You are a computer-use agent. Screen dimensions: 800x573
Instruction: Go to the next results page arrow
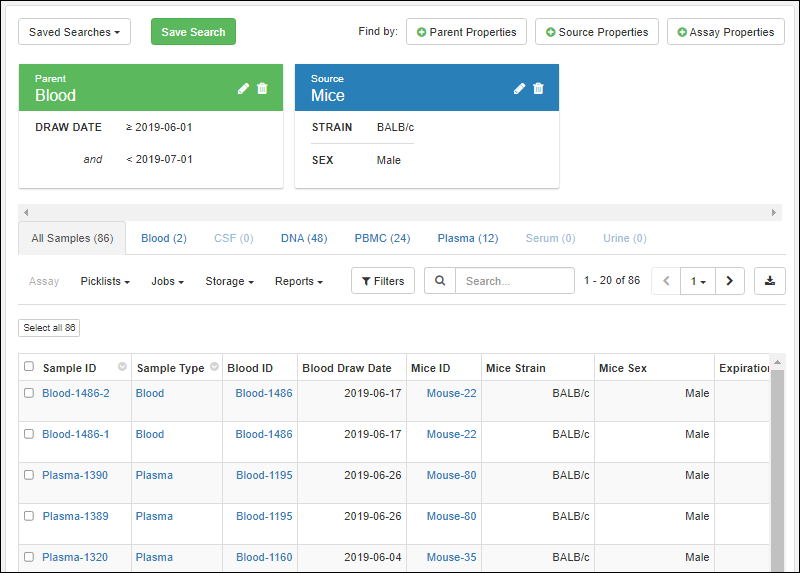coord(729,281)
